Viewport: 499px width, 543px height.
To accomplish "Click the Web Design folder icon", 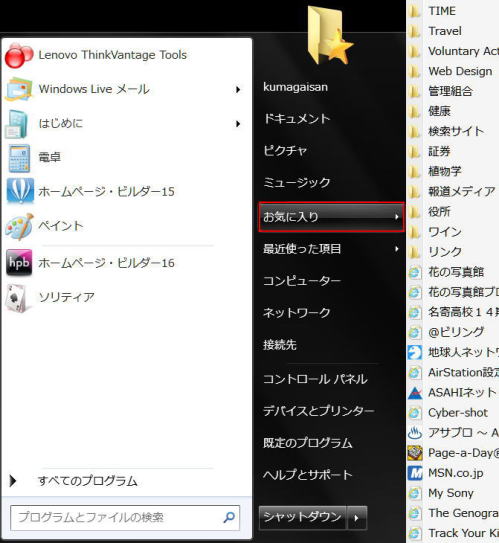I will point(415,71).
